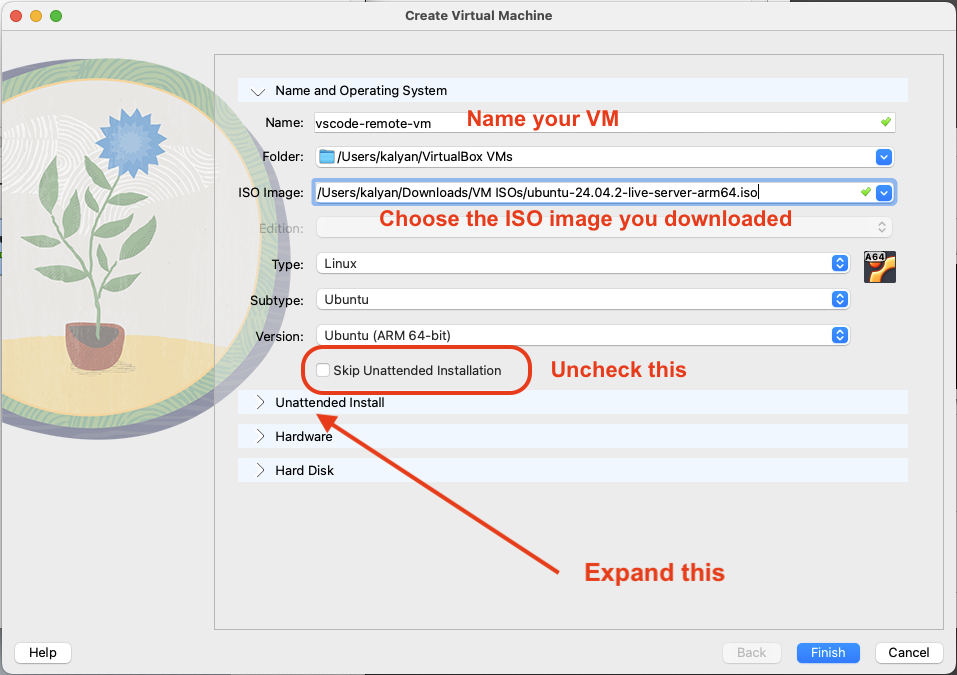The height and width of the screenshot is (675, 957).
Task: Expand the Hard Disk section
Action: point(260,470)
